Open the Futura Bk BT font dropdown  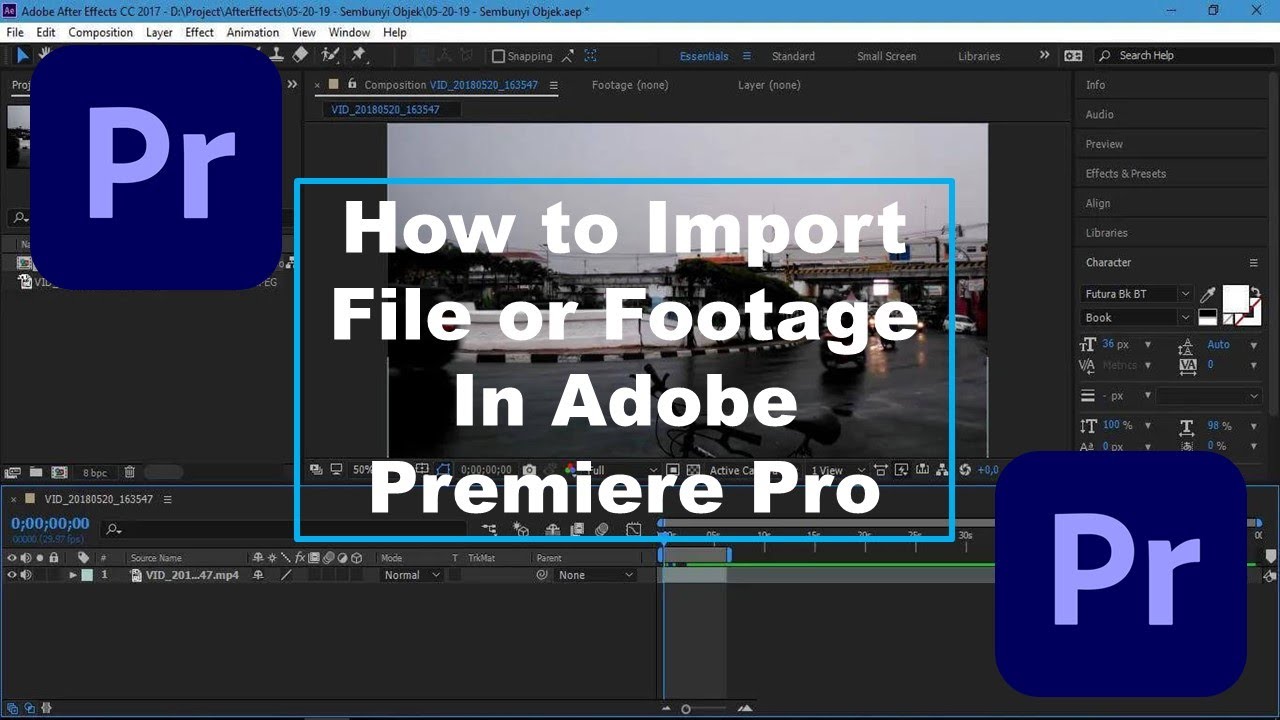1137,294
